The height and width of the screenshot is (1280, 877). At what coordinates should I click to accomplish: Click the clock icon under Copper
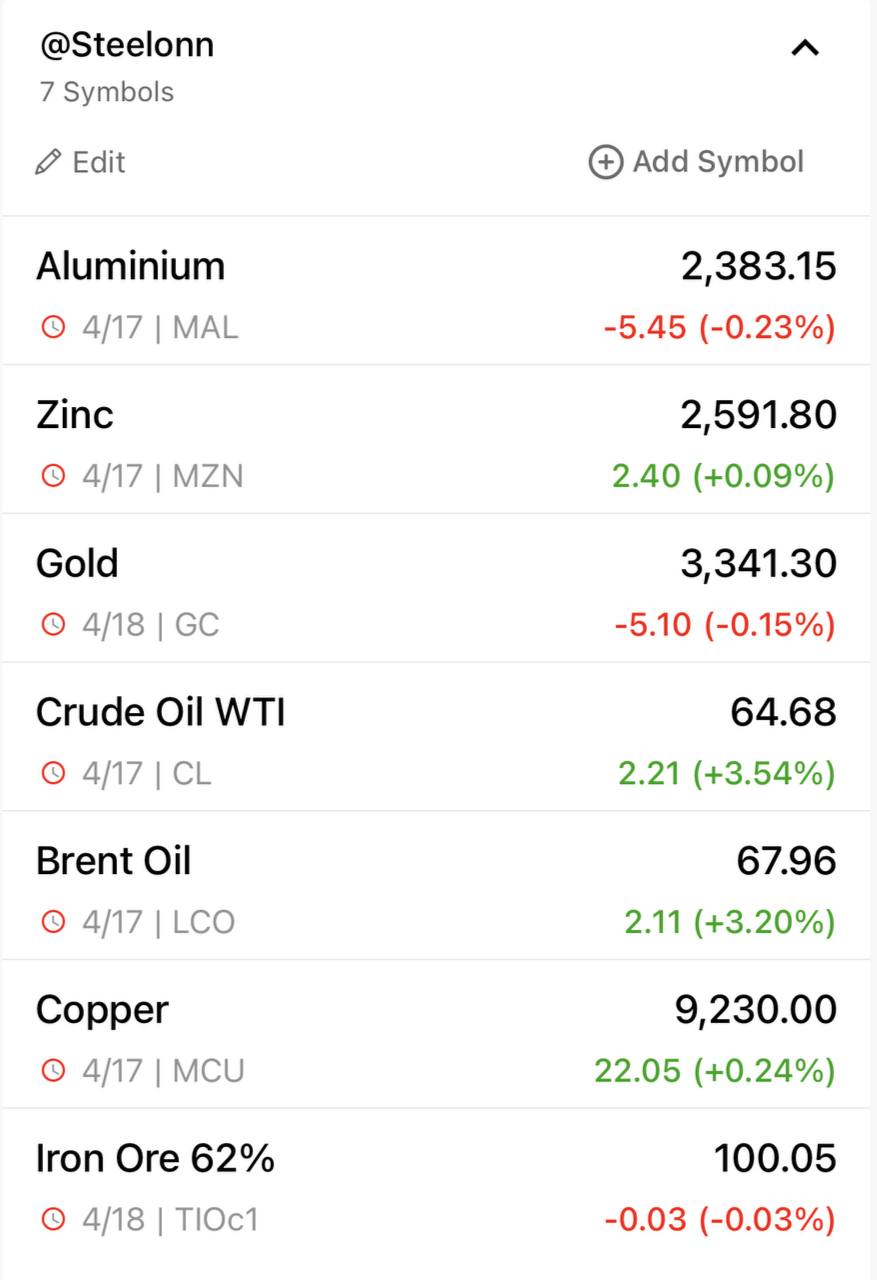click(53, 1071)
